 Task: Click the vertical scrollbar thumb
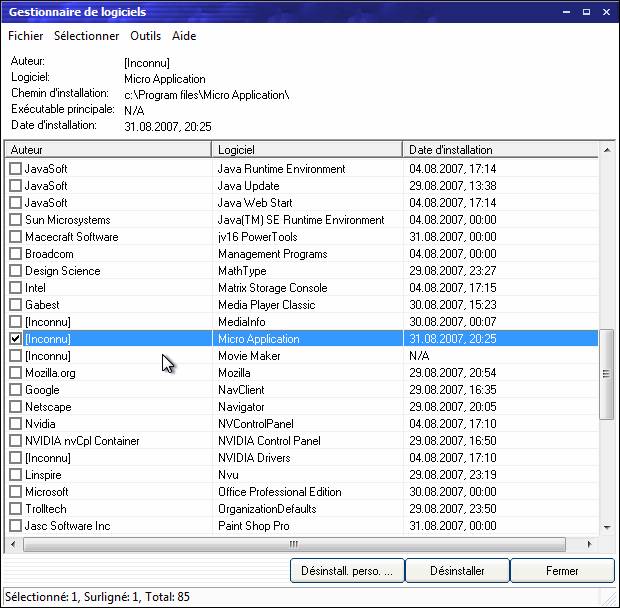coord(607,374)
